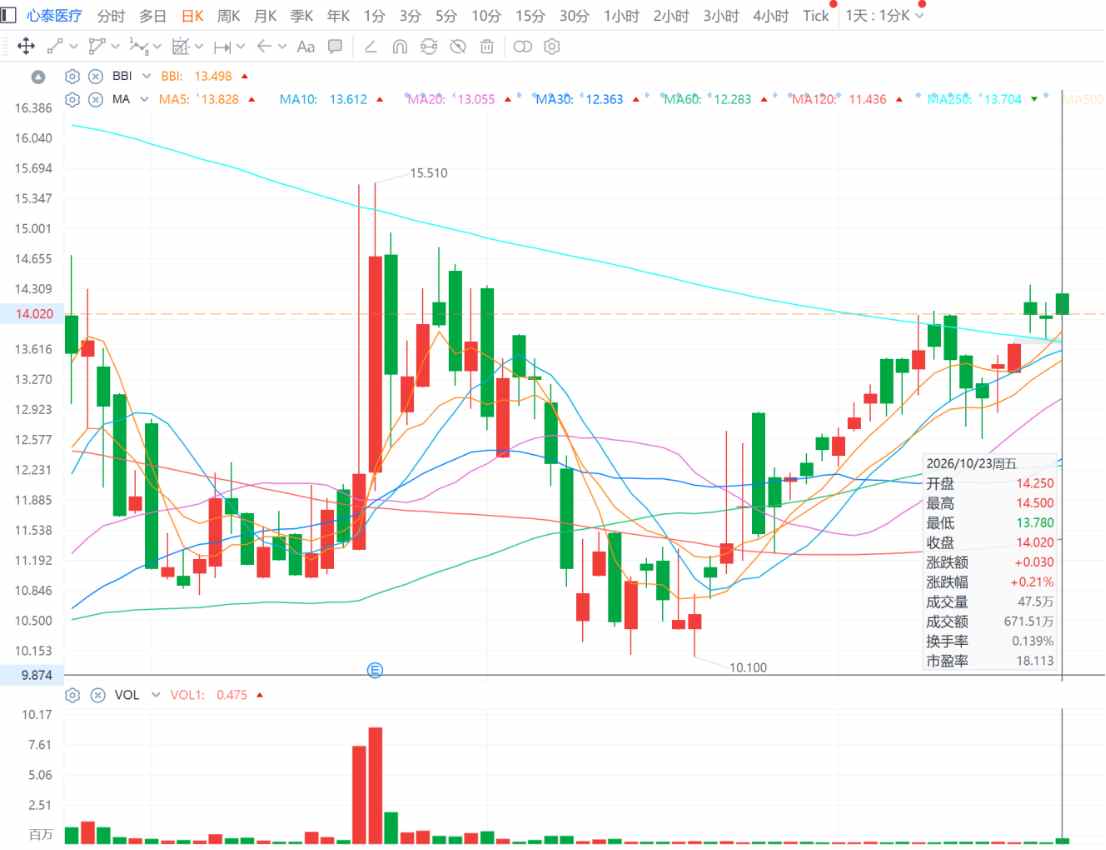Expand the line tool options arrow

tap(73, 47)
